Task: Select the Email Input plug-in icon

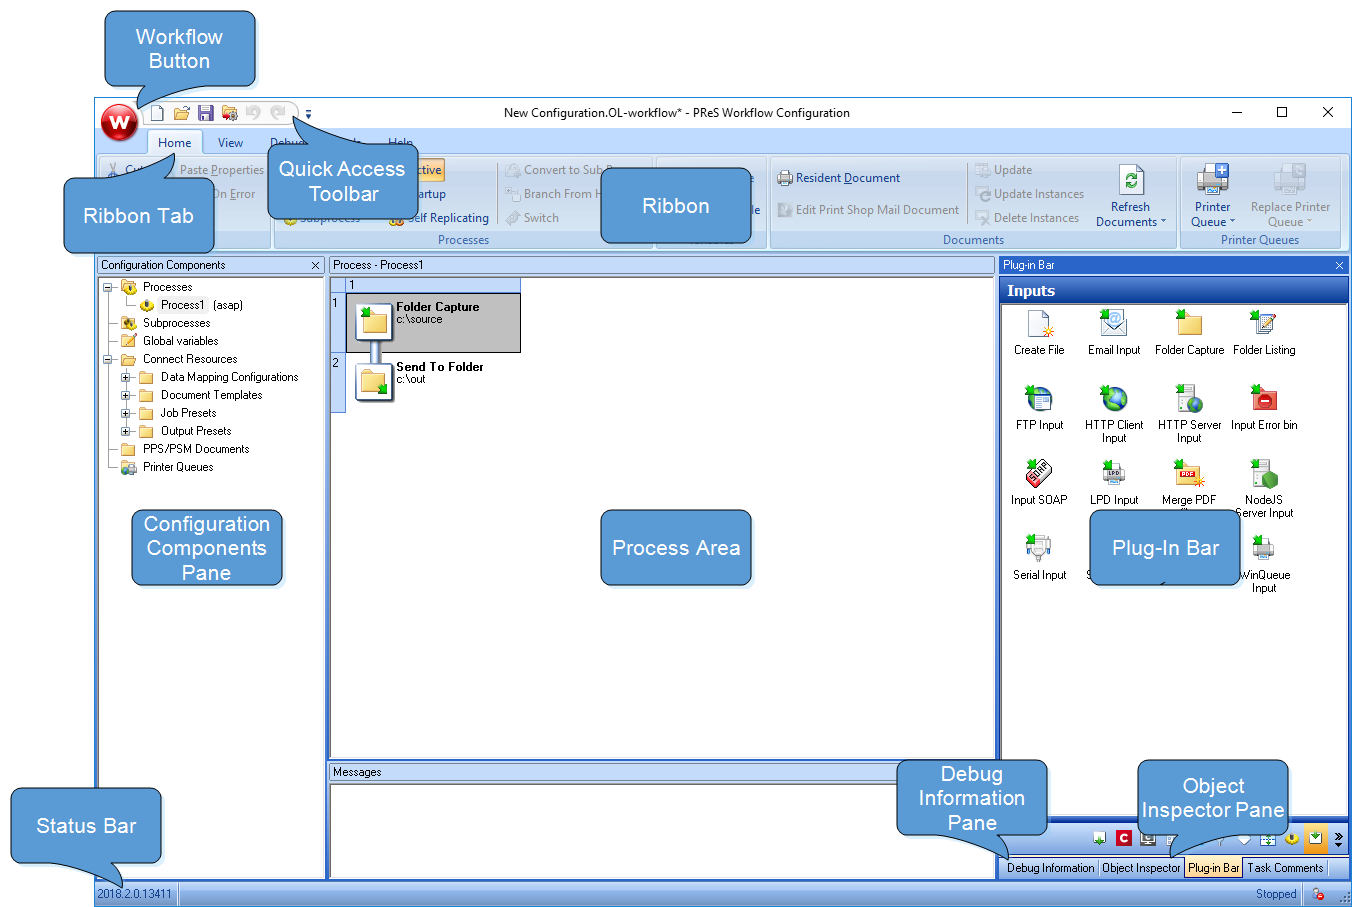Action: pyautogui.click(x=1114, y=333)
